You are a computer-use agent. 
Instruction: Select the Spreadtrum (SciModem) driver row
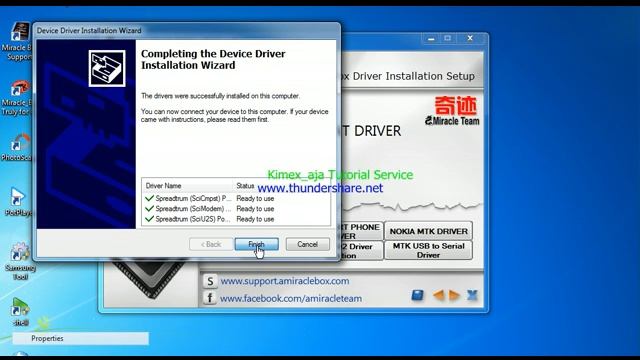pyautogui.click(x=236, y=209)
